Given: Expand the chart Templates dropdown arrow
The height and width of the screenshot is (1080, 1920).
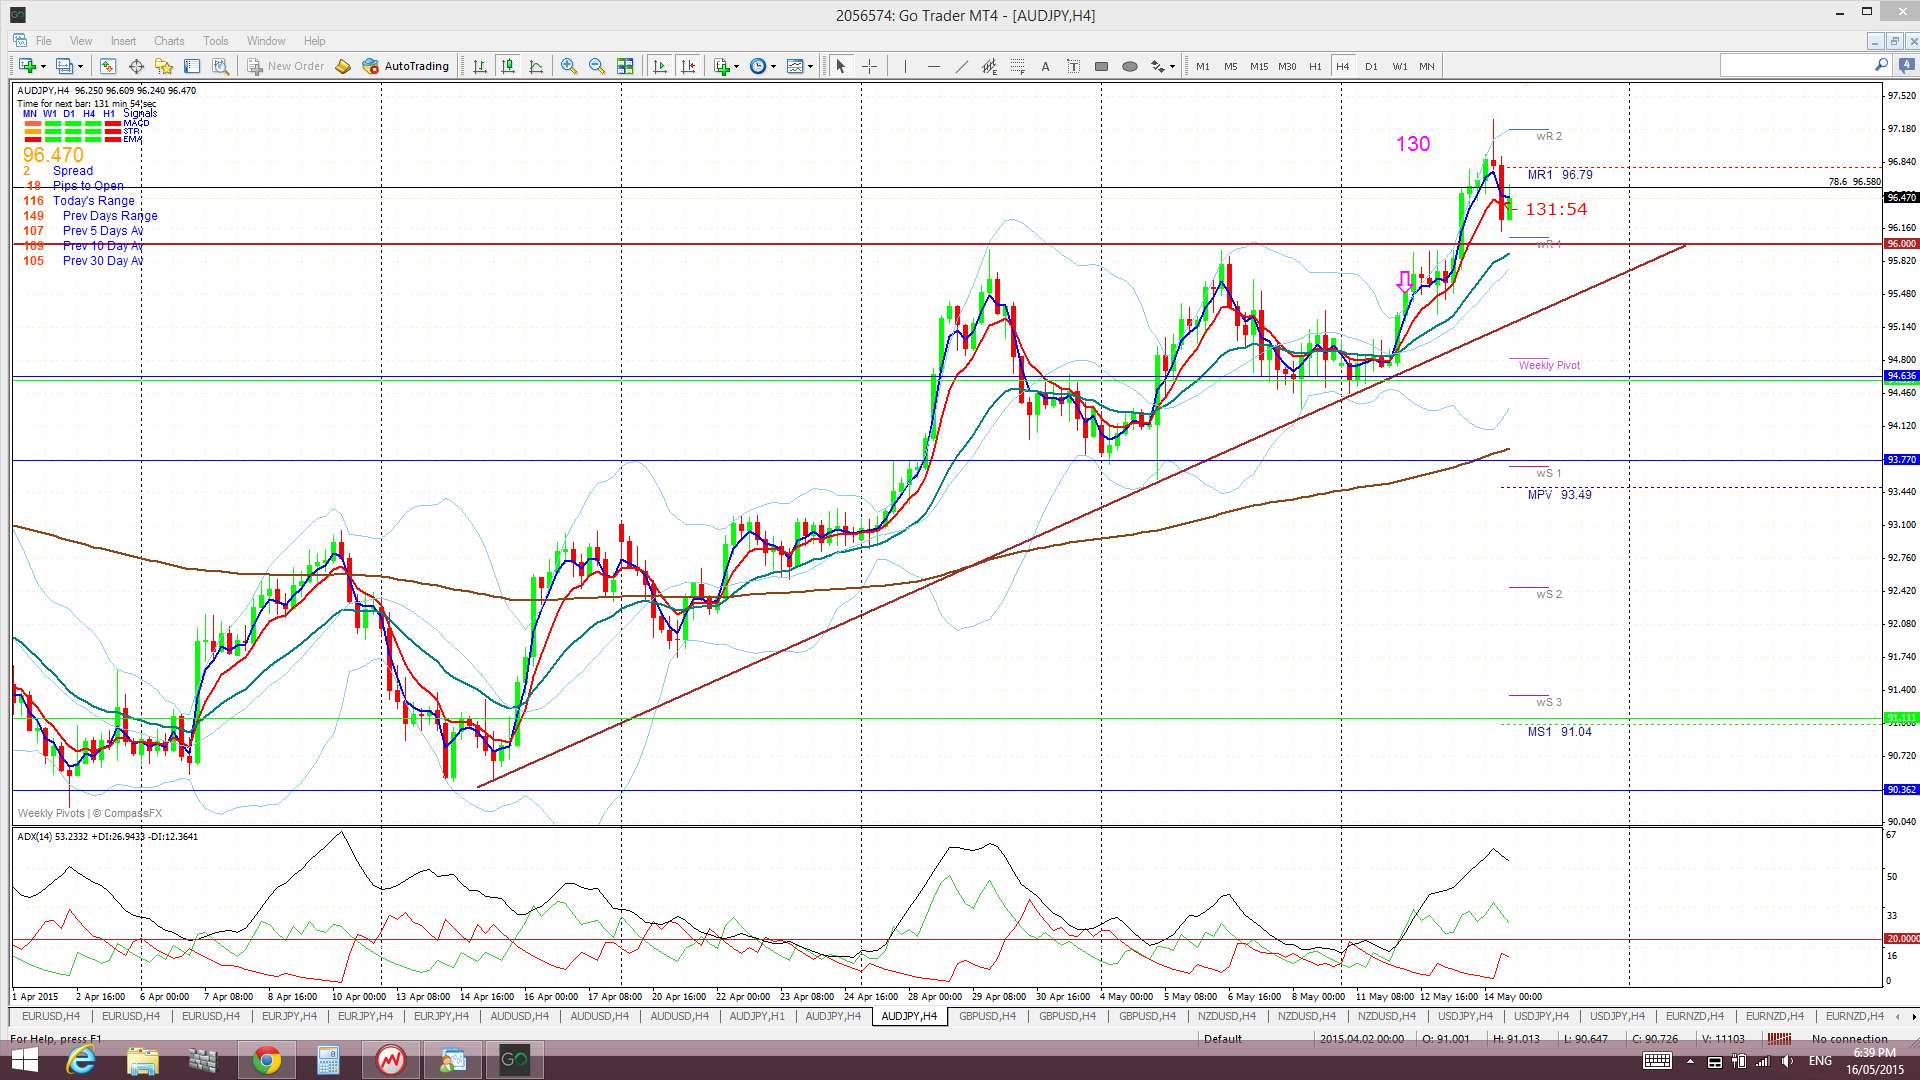Looking at the screenshot, I should click(x=811, y=66).
